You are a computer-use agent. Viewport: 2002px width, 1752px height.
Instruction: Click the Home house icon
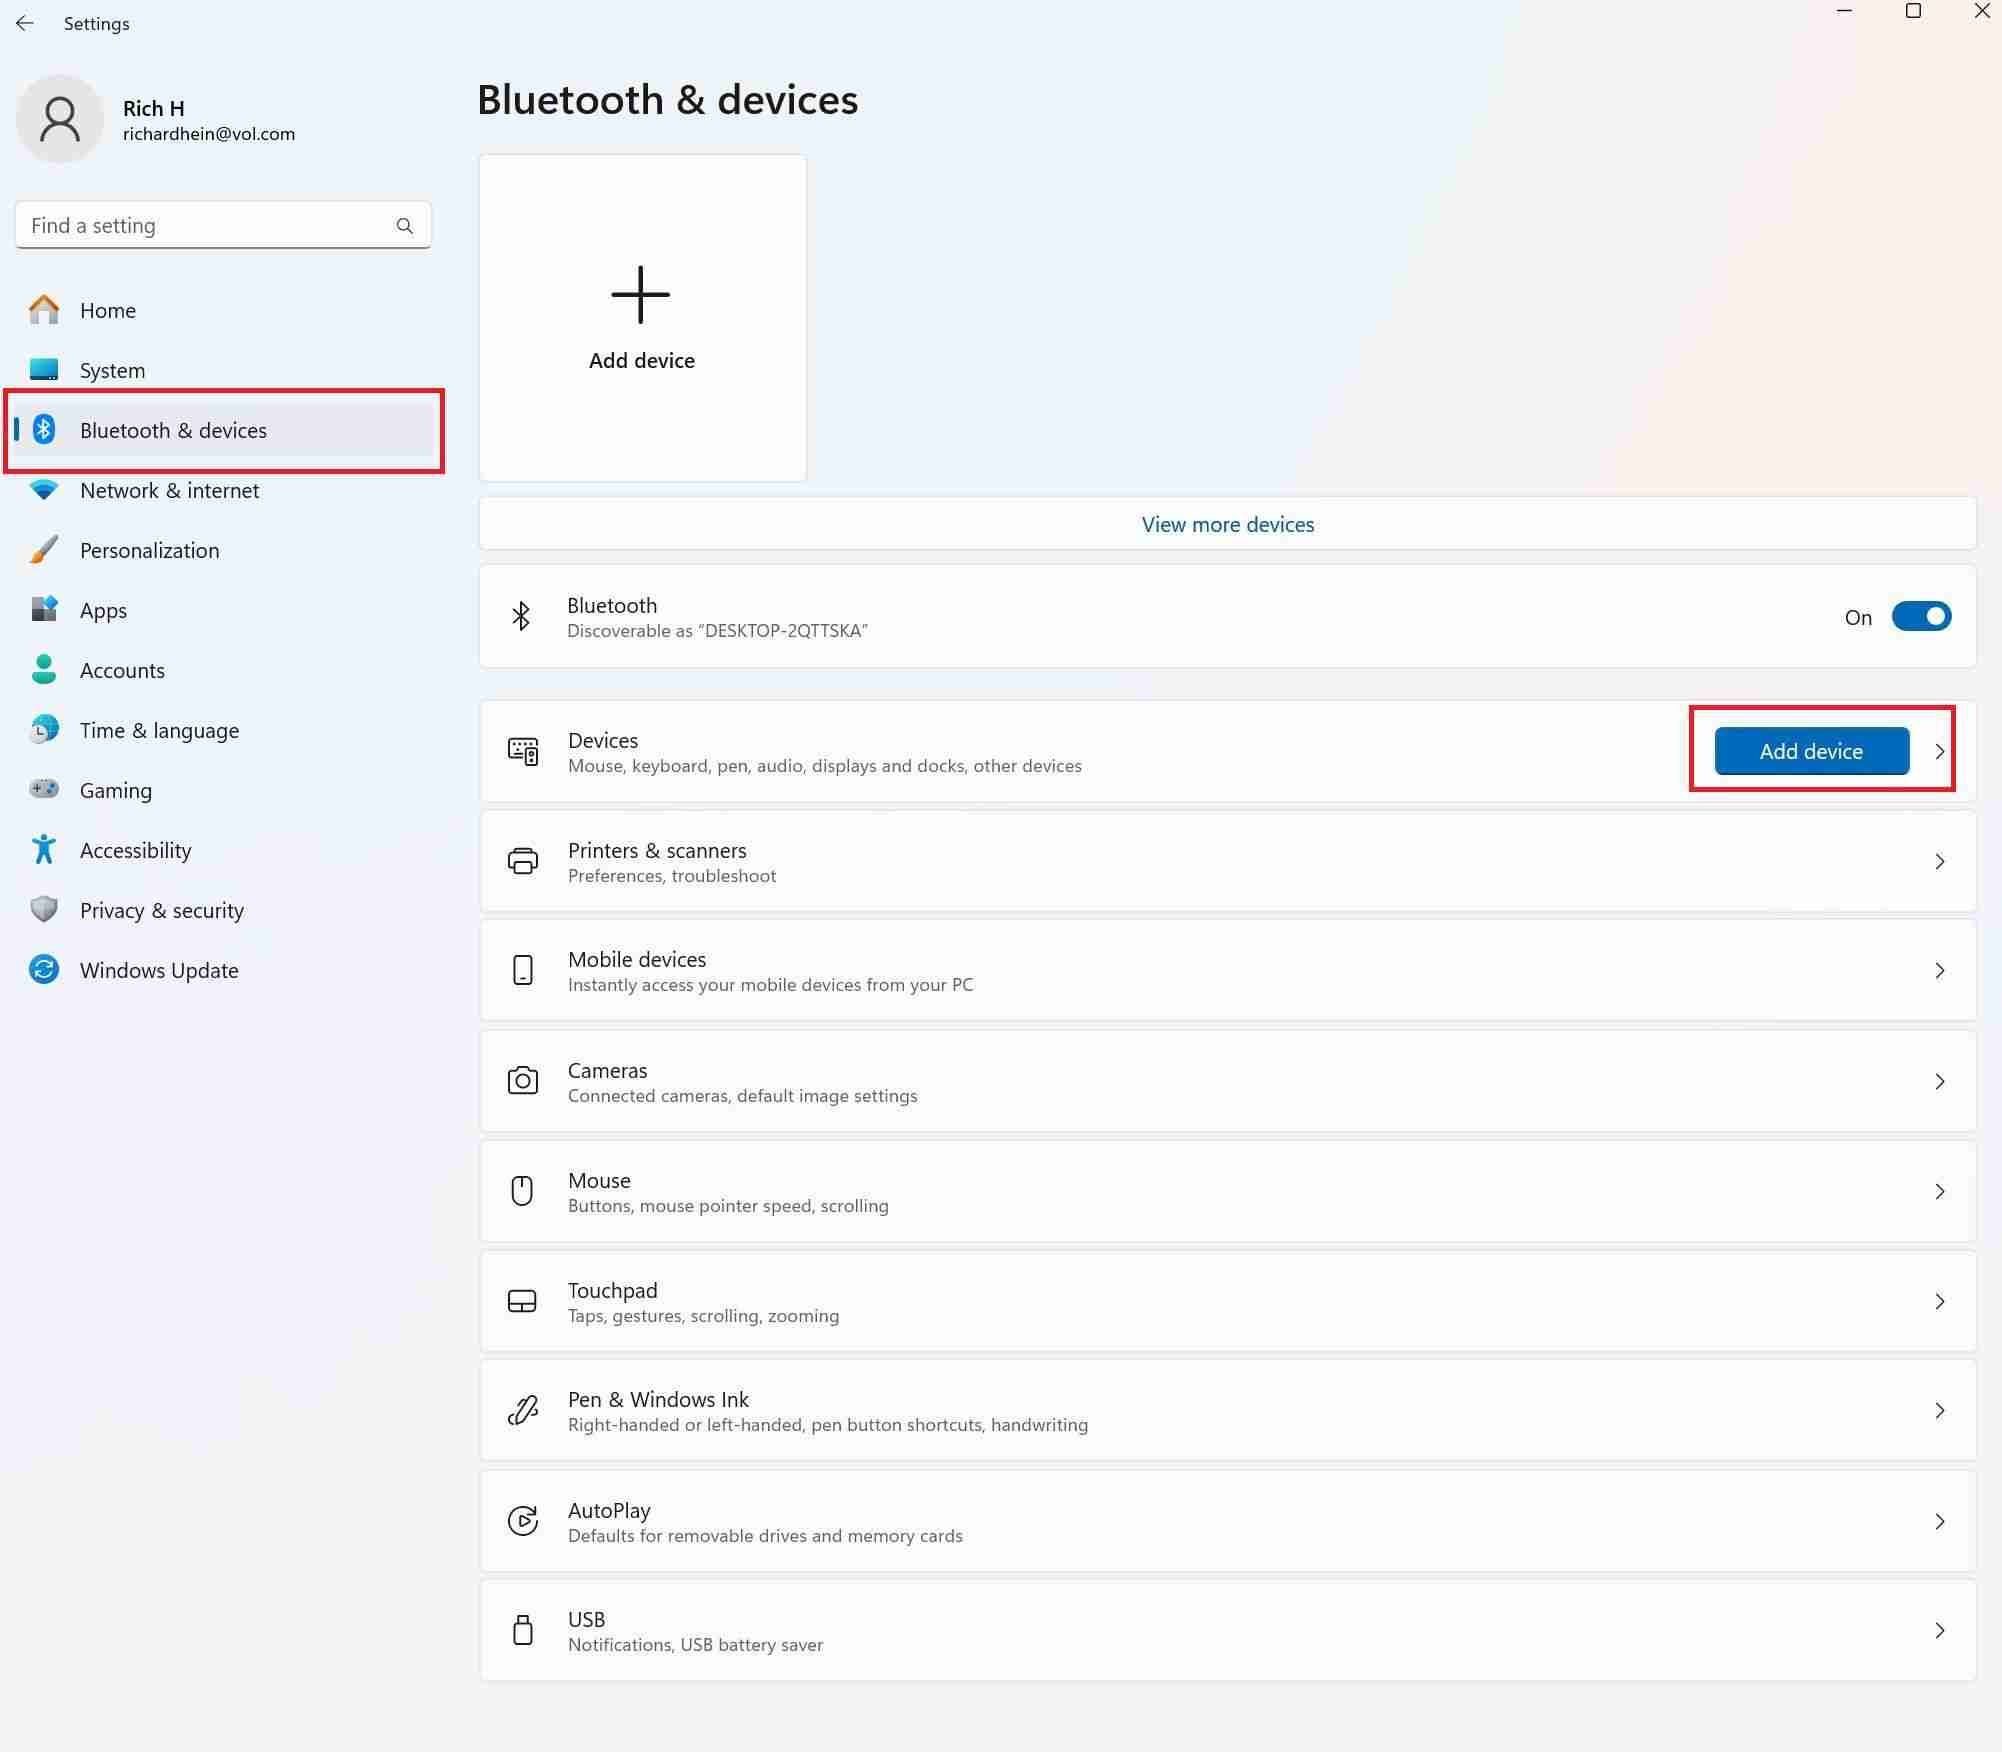pyautogui.click(x=44, y=310)
